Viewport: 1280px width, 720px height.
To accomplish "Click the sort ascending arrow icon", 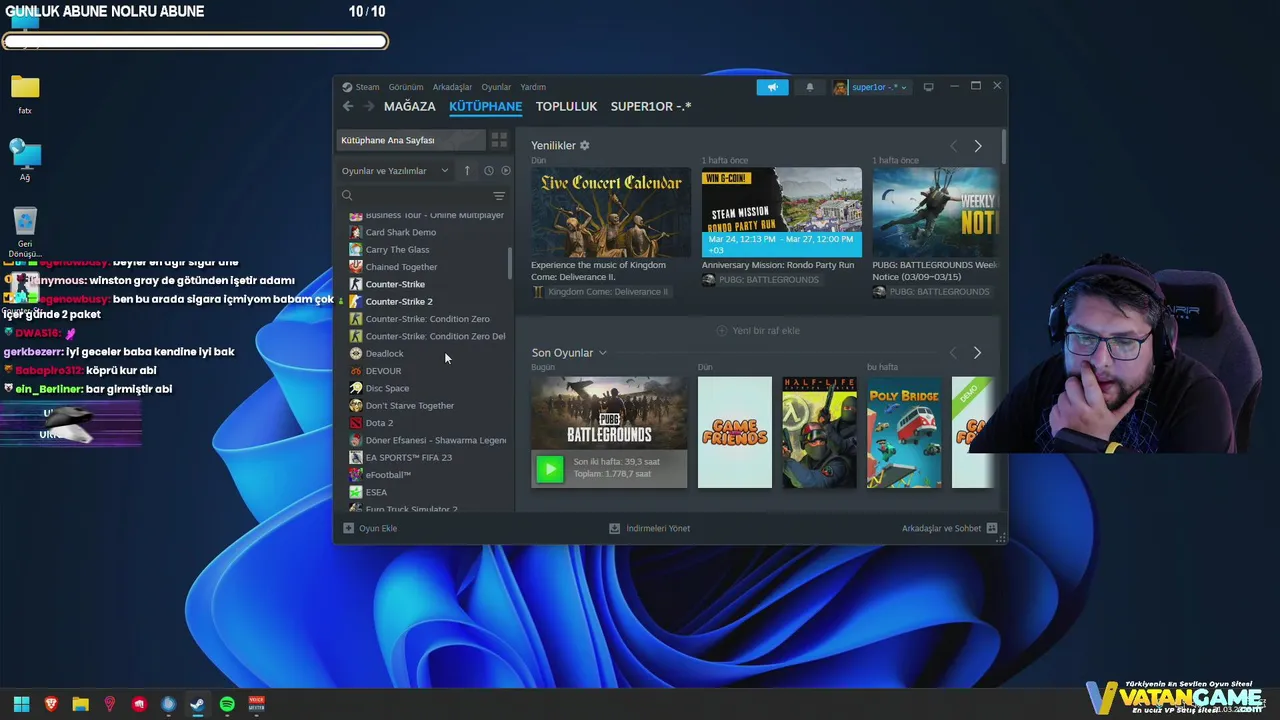I will (466, 171).
